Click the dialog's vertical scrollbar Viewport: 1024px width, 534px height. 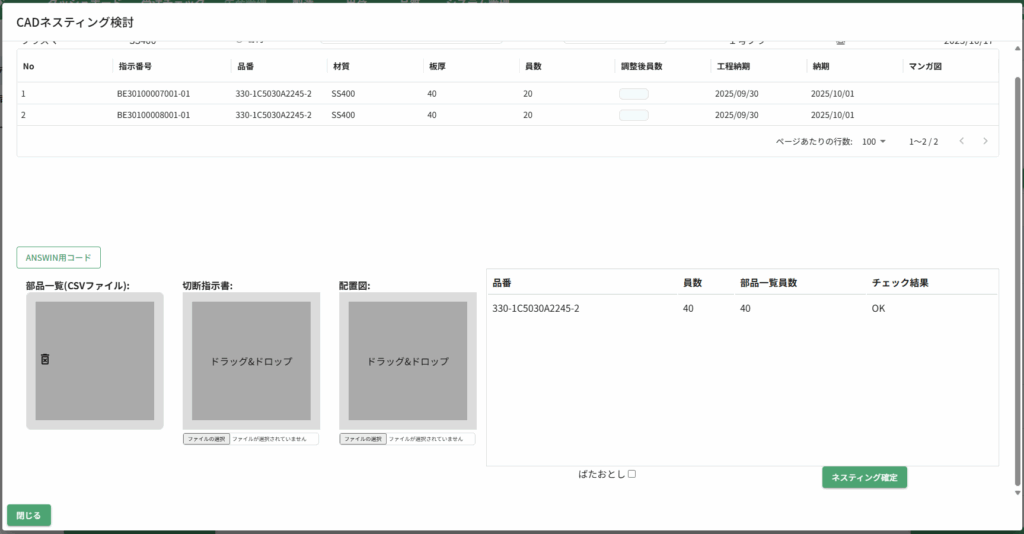pyautogui.click(x=1018, y=280)
